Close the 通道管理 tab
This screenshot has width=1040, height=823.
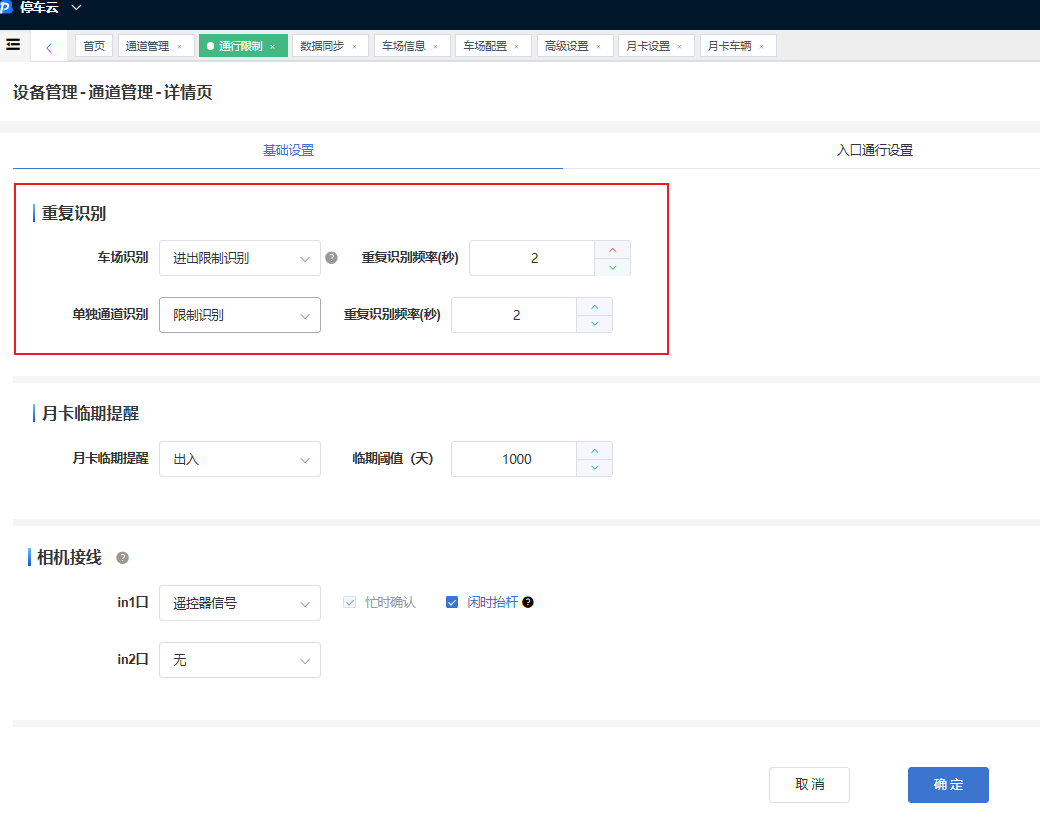tap(179, 46)
